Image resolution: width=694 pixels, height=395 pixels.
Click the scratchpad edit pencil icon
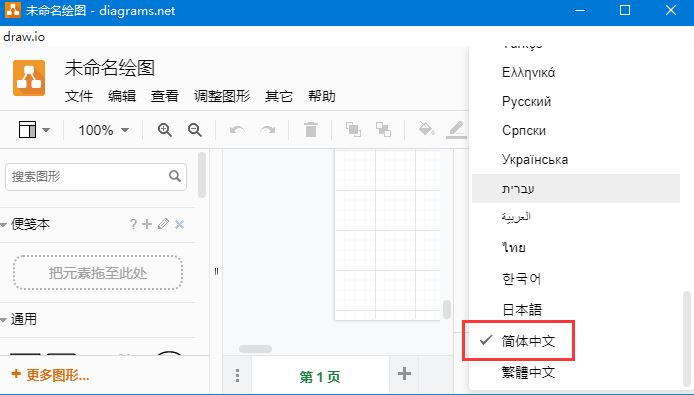(x=163, y=224)
